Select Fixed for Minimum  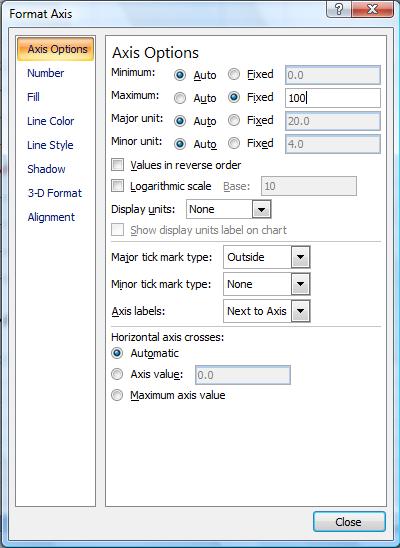(234, 74)
